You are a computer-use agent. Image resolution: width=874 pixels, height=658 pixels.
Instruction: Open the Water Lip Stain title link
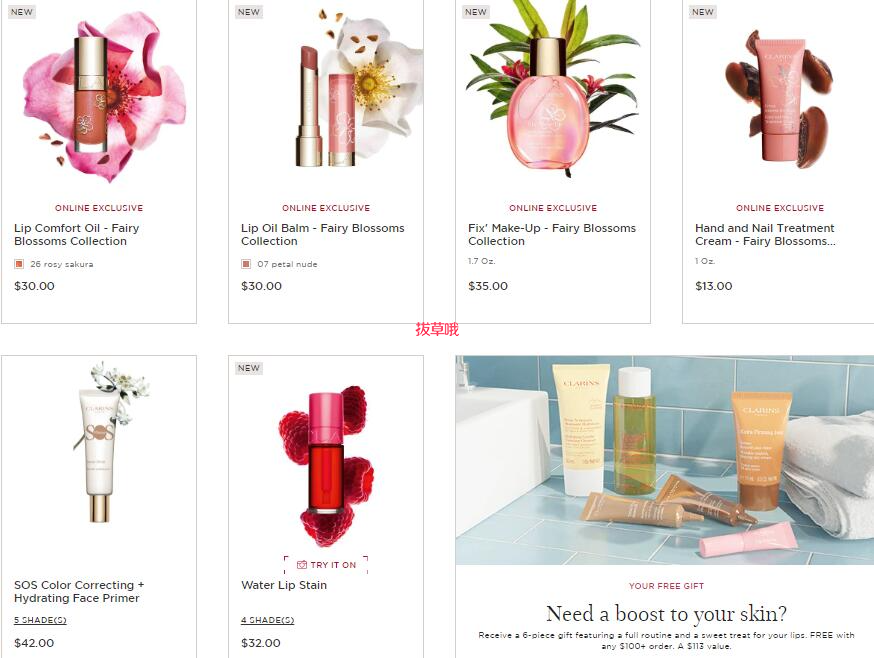tap(284, 585)
